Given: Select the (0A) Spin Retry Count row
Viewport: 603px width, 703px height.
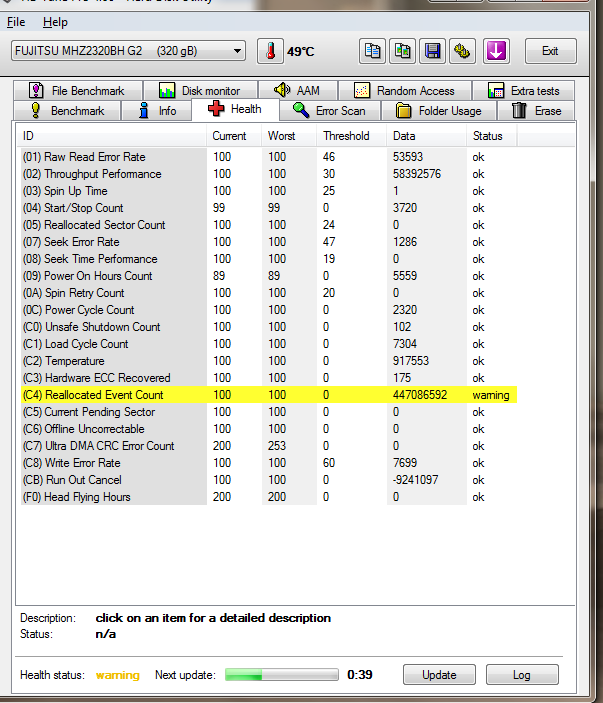Looking at the screenshot, I should (x=269, y=293).
